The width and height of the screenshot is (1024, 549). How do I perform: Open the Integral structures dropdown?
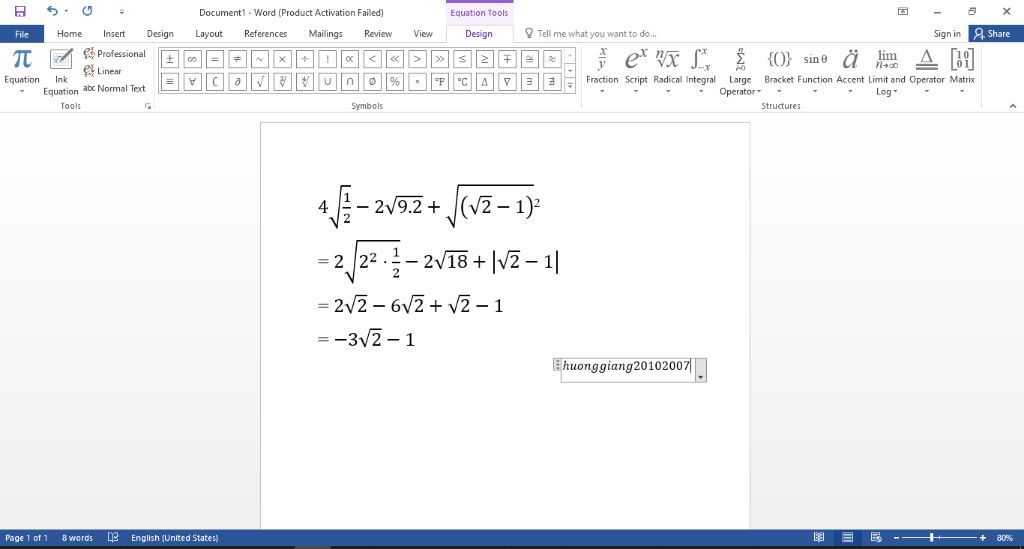tap(701, 71)
